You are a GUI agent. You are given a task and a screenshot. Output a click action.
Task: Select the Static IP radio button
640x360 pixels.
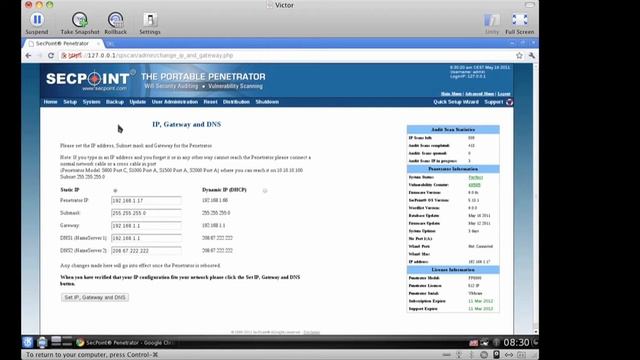point(115,191)
